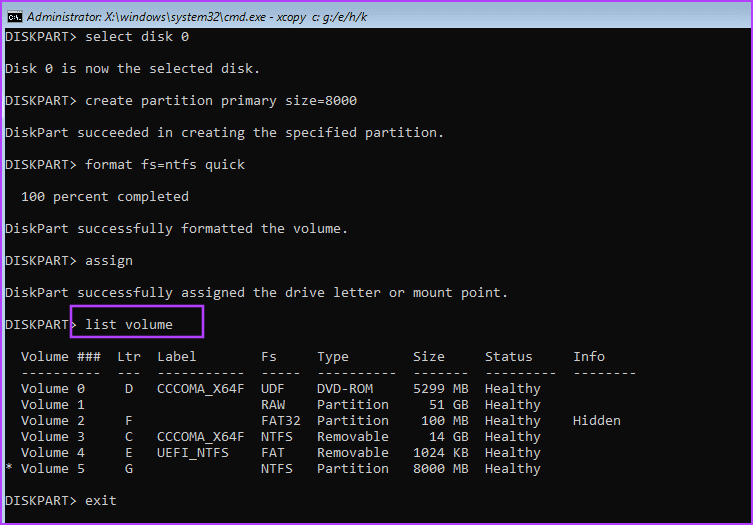Click 'Volume 2' row name
The width and height of the screenshot is (753, 525).
point(53,421)
